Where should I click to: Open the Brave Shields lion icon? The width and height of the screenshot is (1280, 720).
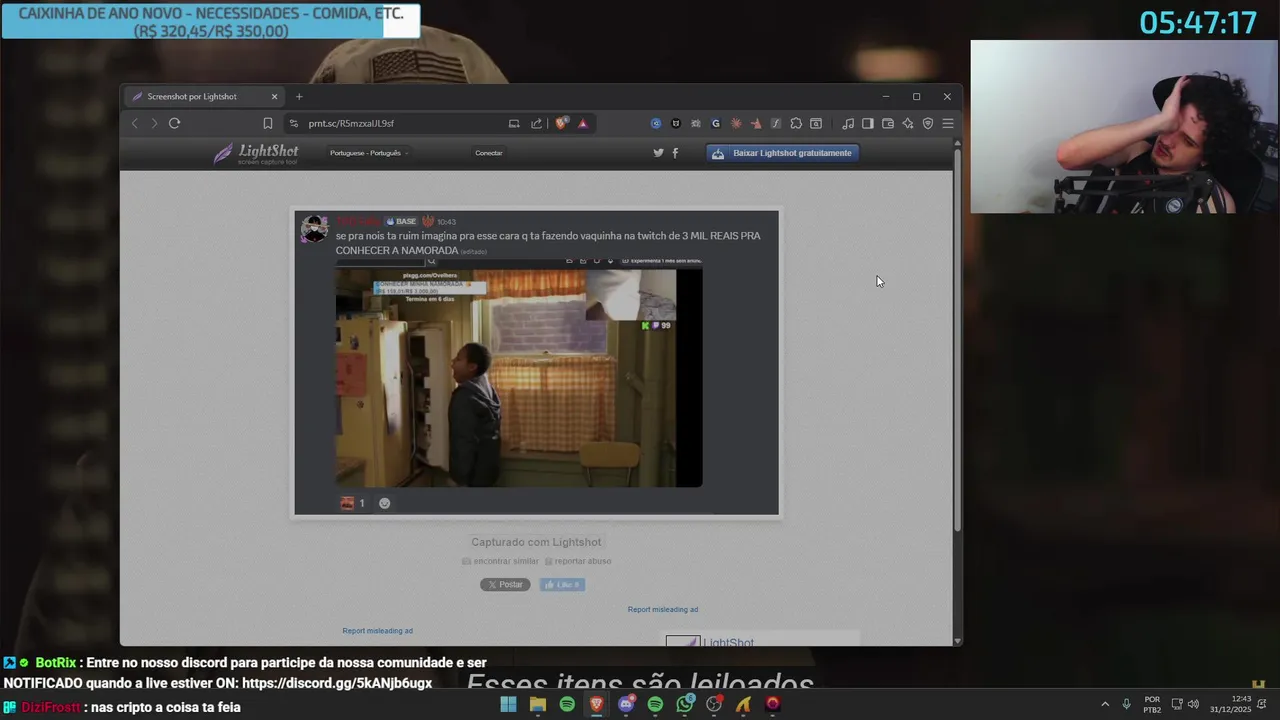click(x=561, y=123)
